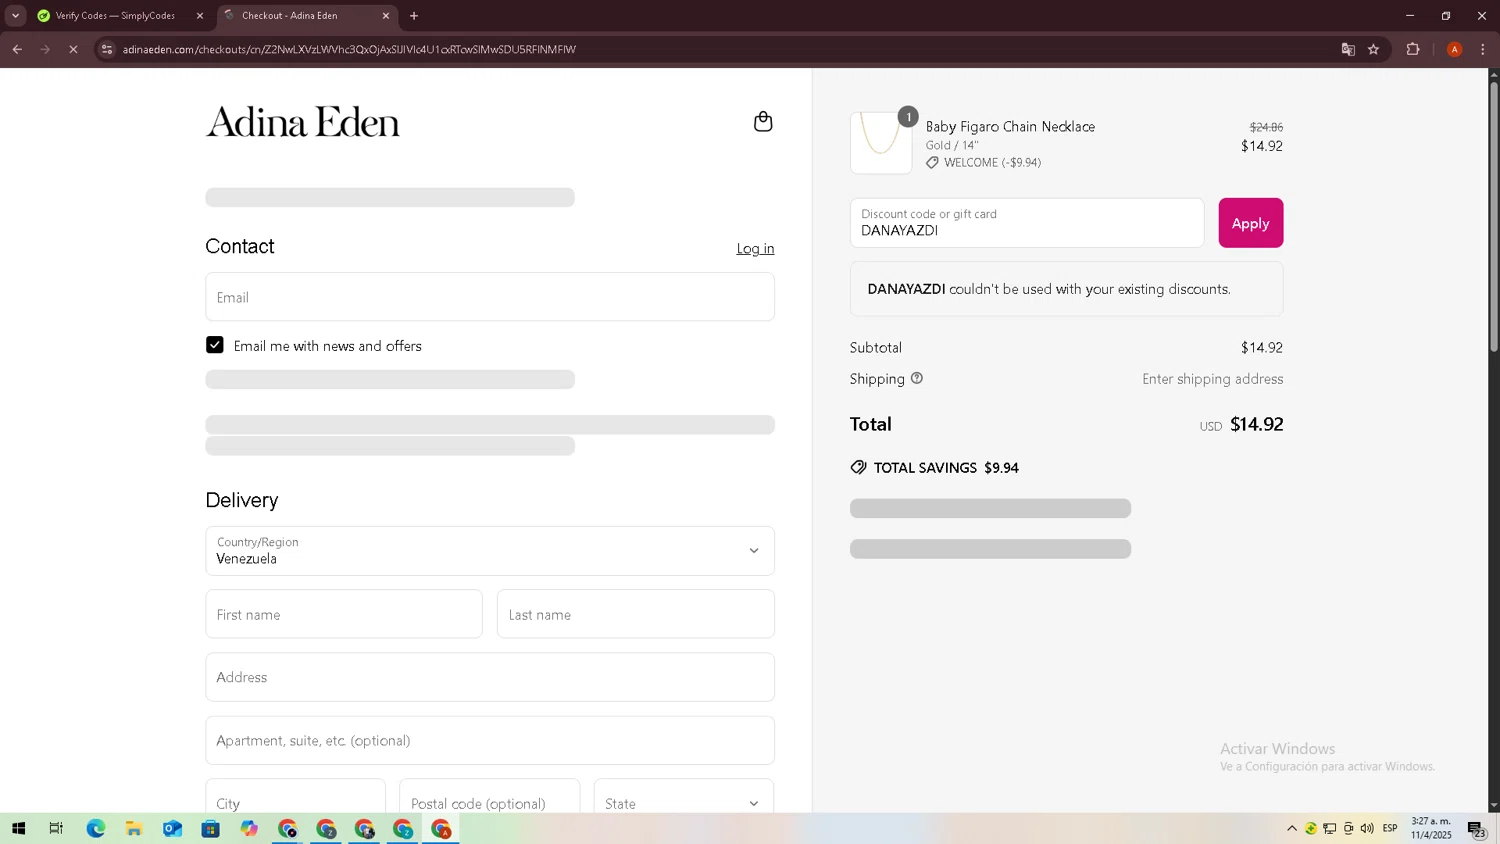This screenshot has height=844, width=1500.
Task: Open the network icon in system tray
Action: pyautogui.click(x=1330, y=828)
